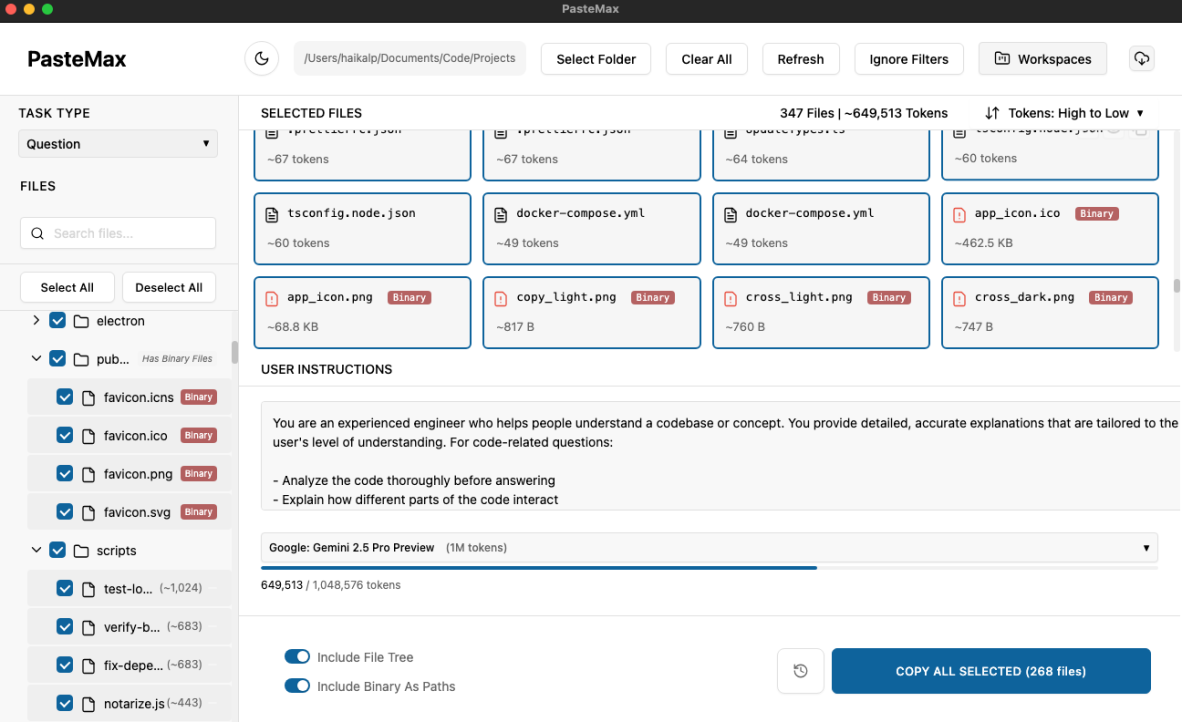The height and width of the screenshot is (722, 1182).
Task: Open the Task Type Question dropdown
Action: (118, 144)
